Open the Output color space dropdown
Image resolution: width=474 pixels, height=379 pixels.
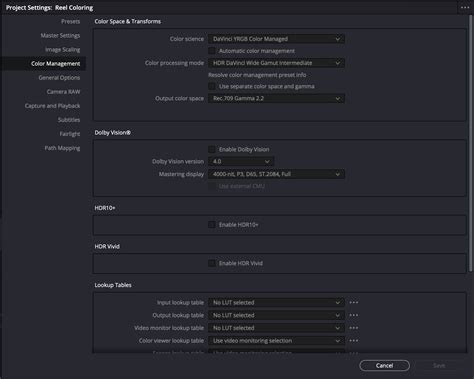coord(276,98)
